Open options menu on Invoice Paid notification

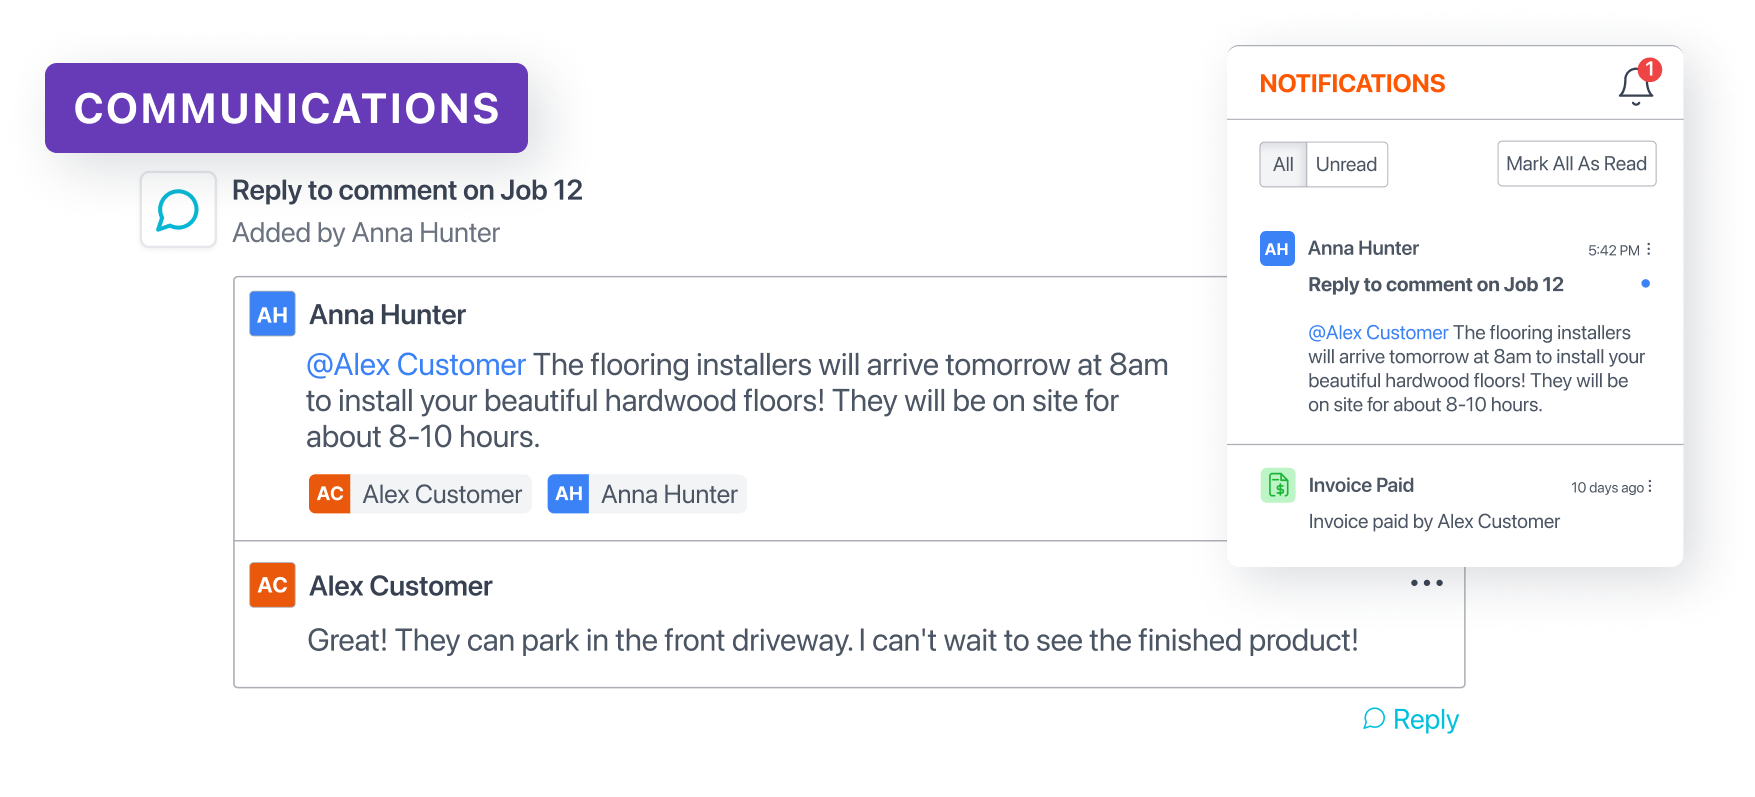click(1650, 487)
